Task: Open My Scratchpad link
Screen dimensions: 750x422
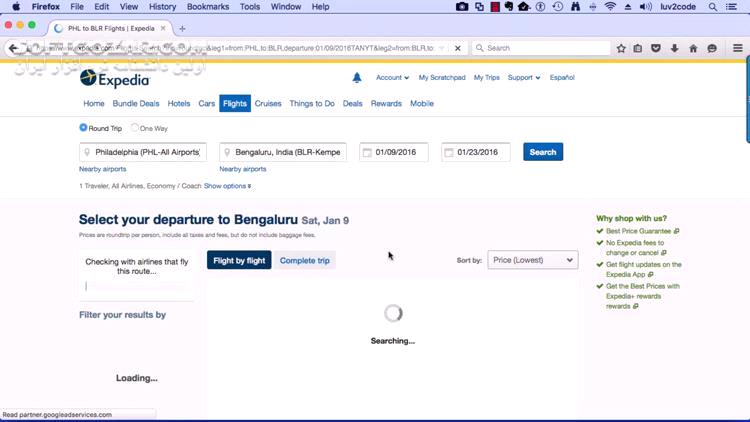Action: coord(442,78)
